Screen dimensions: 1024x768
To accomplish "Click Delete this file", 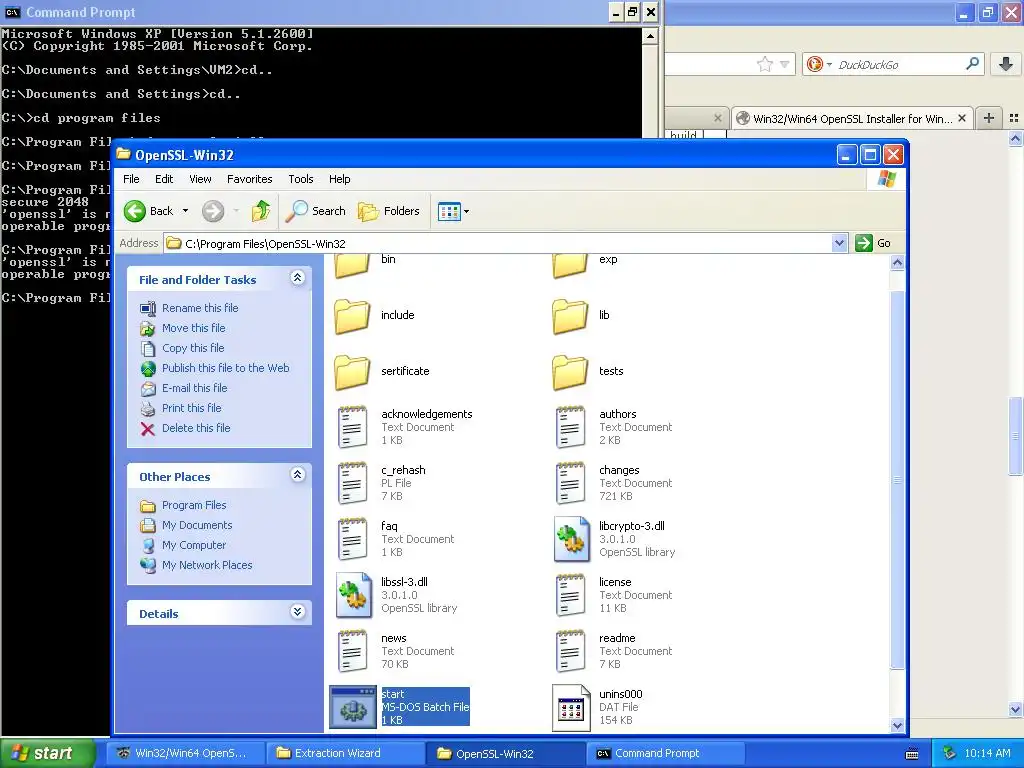I will pyautogui.click(x=196, y=428).
